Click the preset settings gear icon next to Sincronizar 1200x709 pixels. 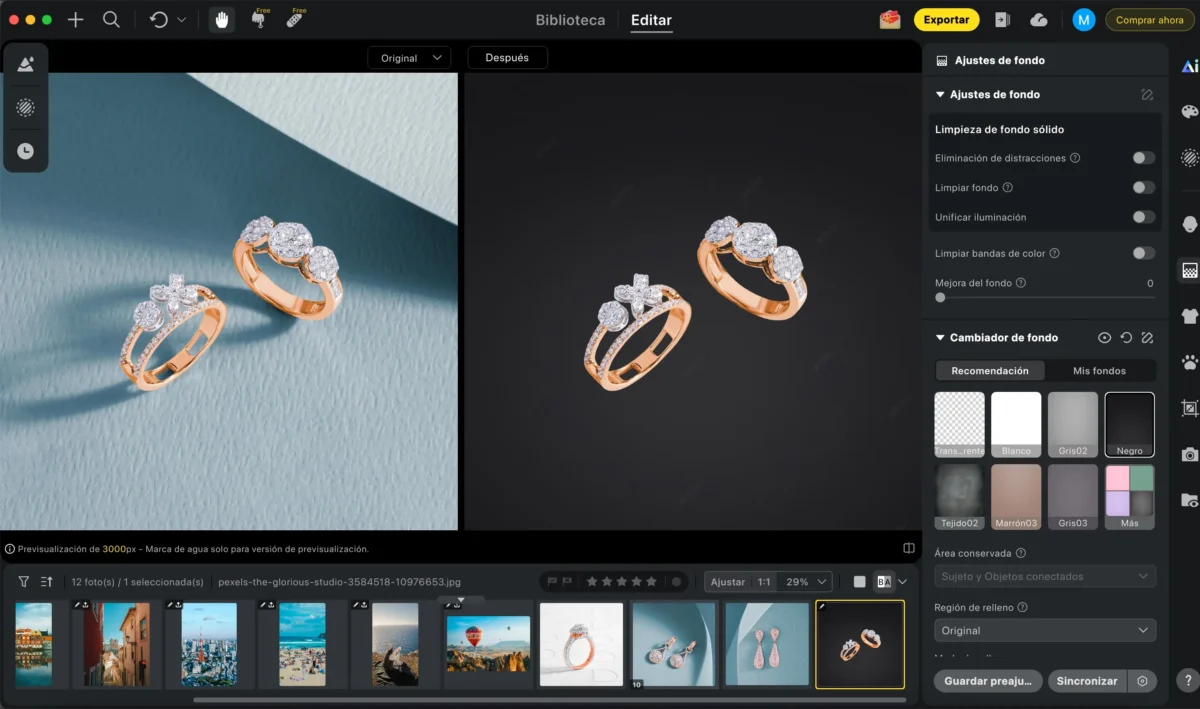[1142, 681]
